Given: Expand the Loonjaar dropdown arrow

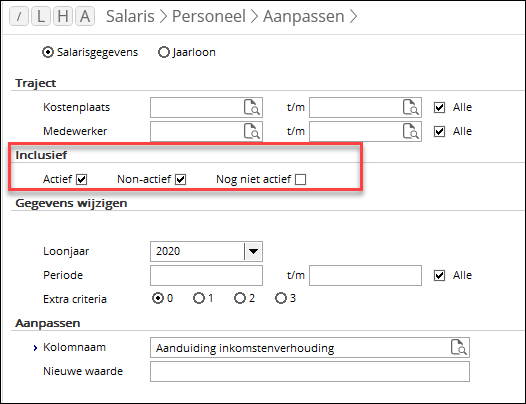Looking at the screenshot, I should pos(253,251).
